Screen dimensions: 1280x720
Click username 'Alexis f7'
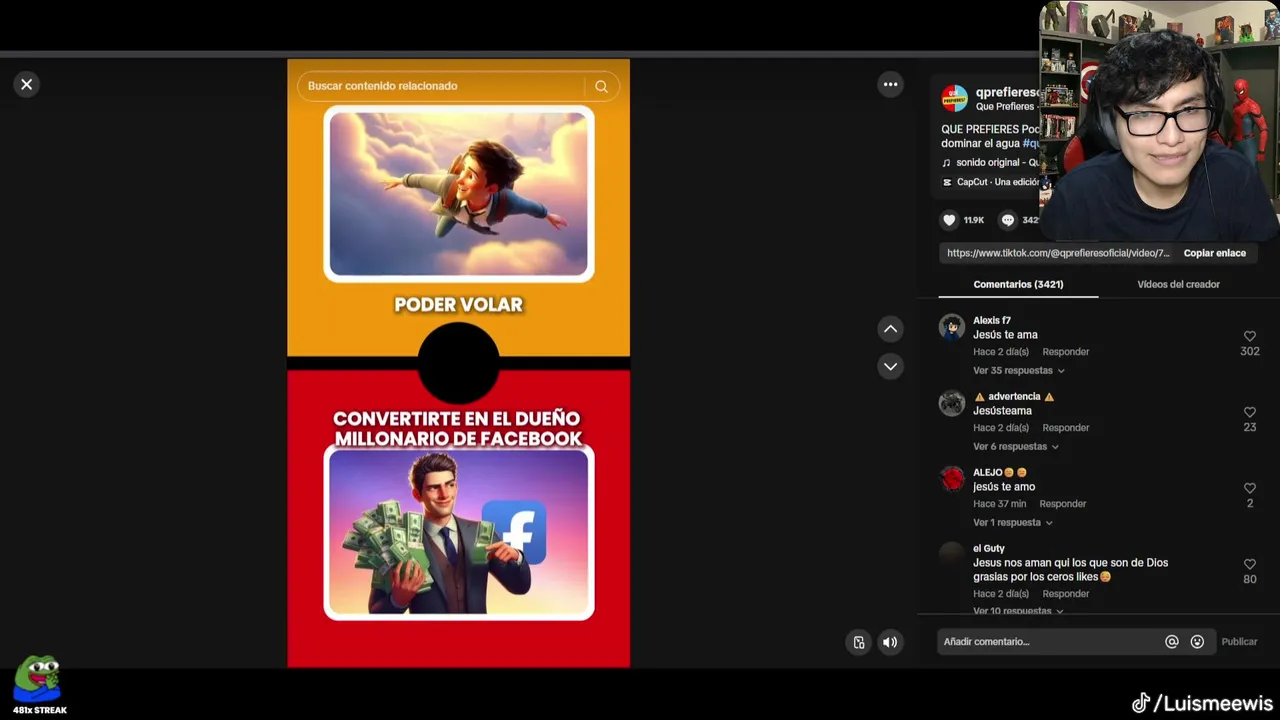click(x=992, y=321)
